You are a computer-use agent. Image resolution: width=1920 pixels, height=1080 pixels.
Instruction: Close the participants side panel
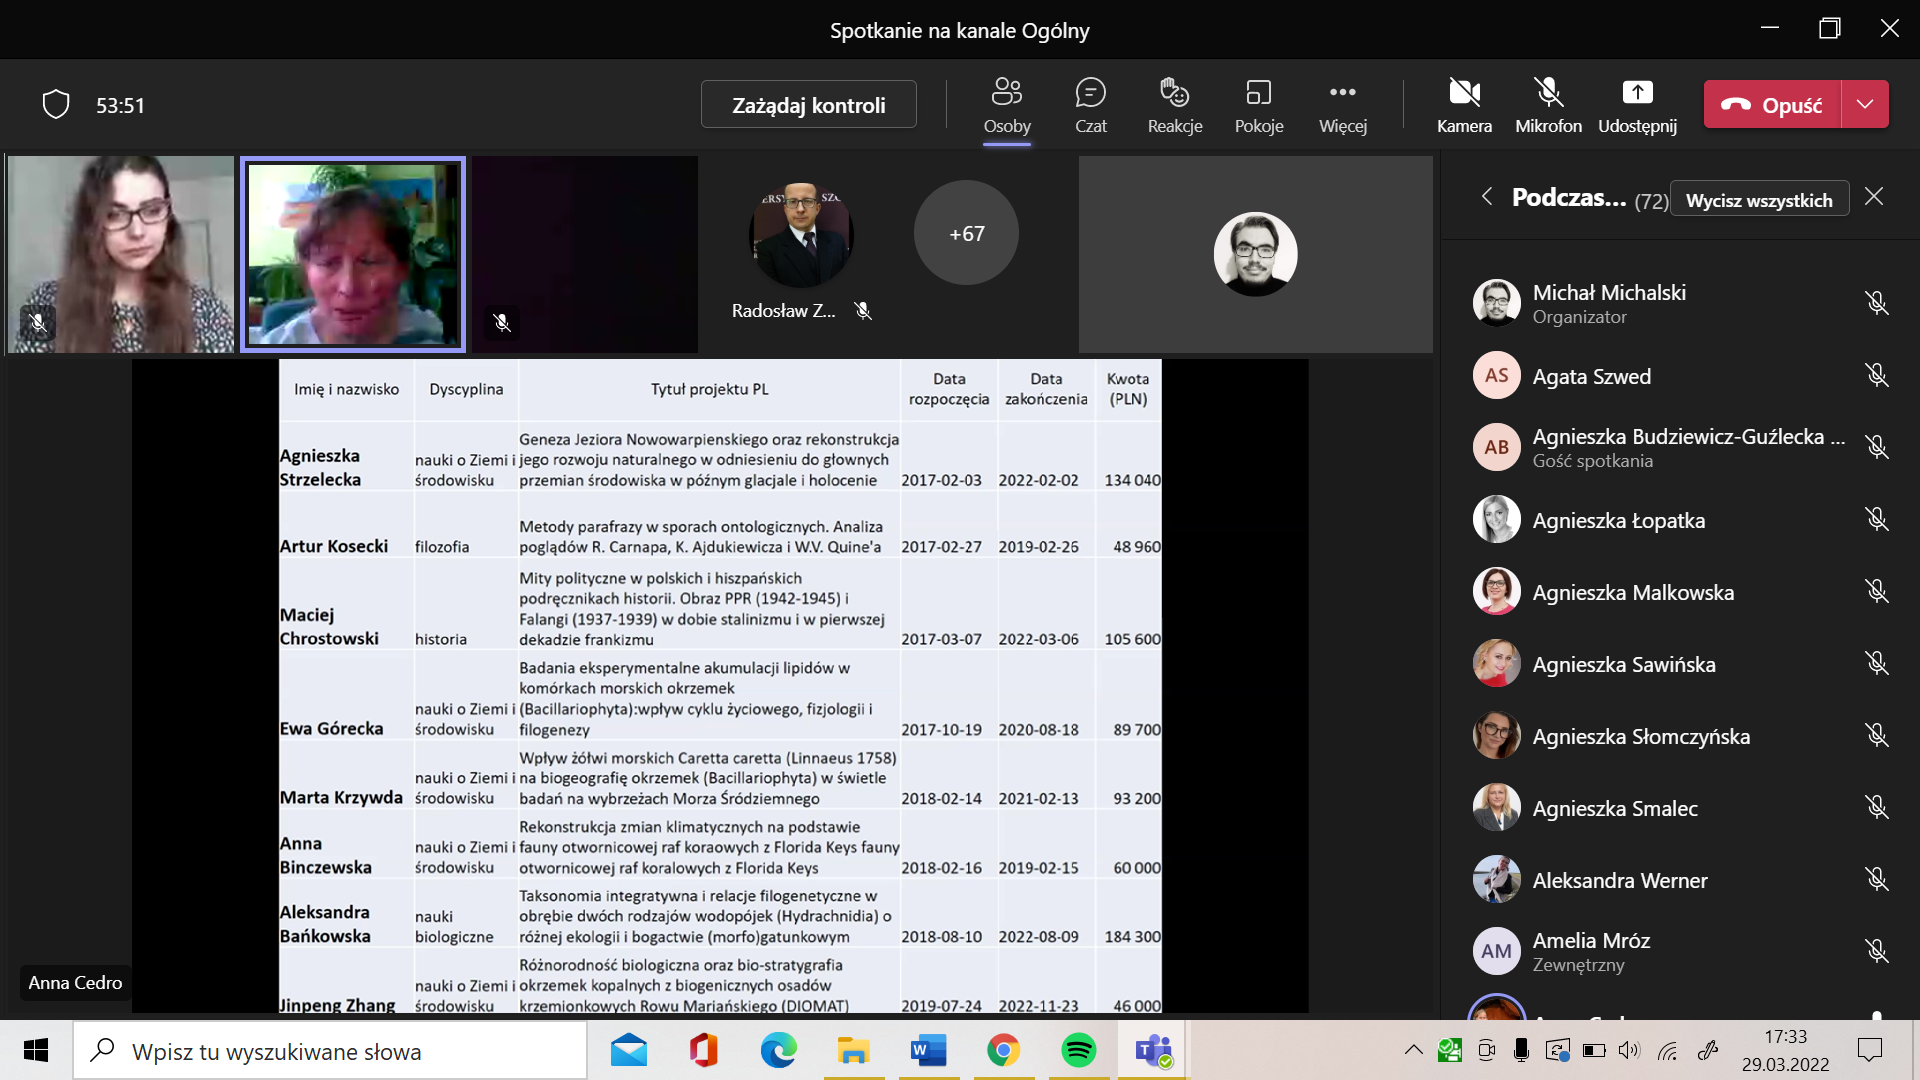click(1874, 197)
